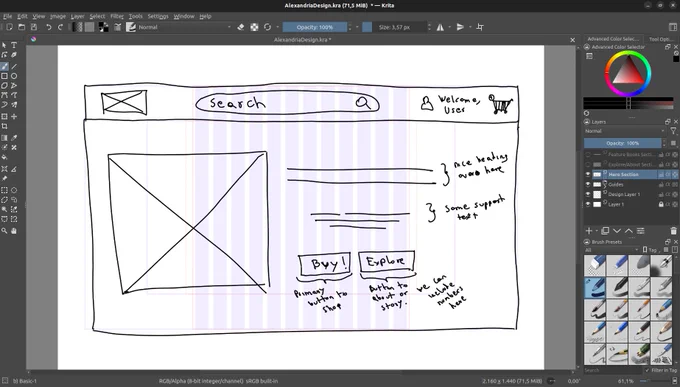Select the Text tool in toolbox
The height and width of the screenshot is (387, 680).
point(14,45)
